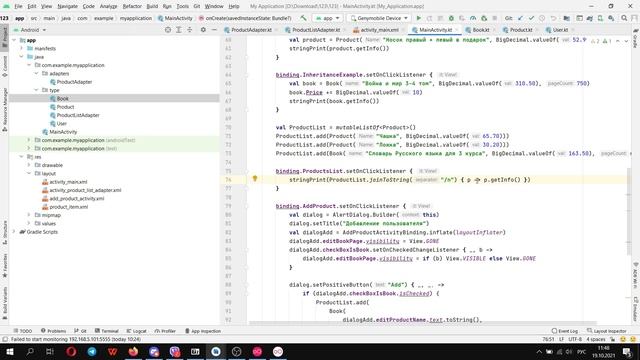Collapse the adapters folder
640x360 pixels.
pos(36,73)
